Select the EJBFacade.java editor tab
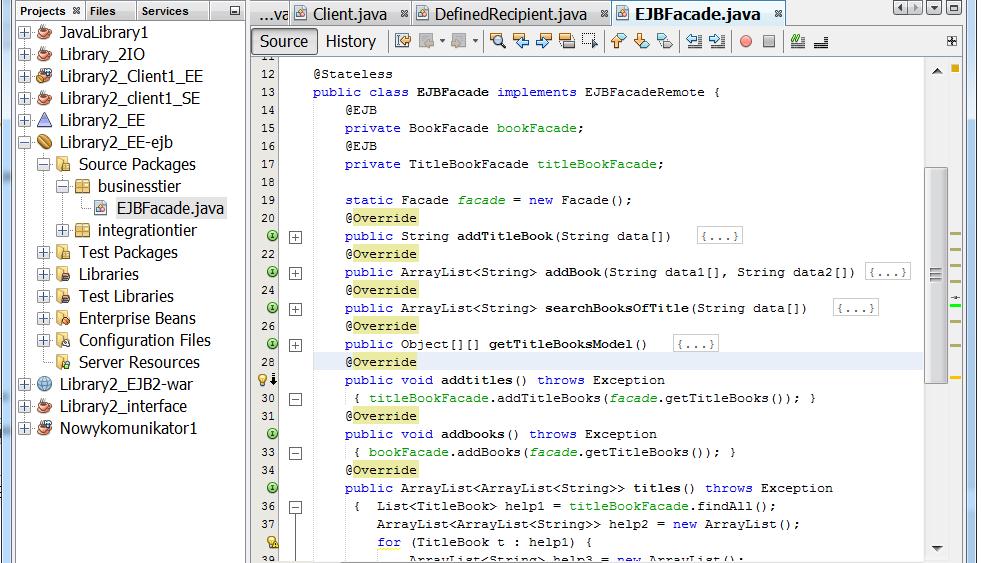This screenshot has width=981, height=563. (697, 14)
